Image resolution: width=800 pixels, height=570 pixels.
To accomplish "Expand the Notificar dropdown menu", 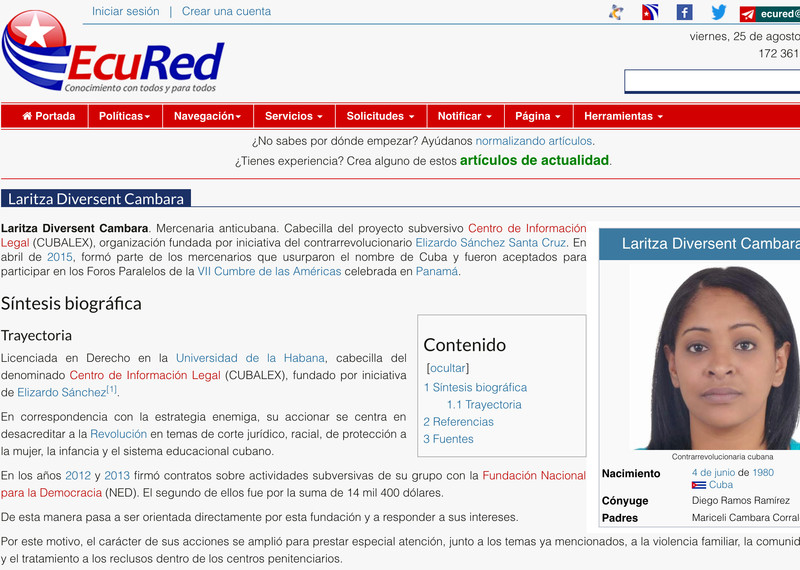I will click(465, 116).
